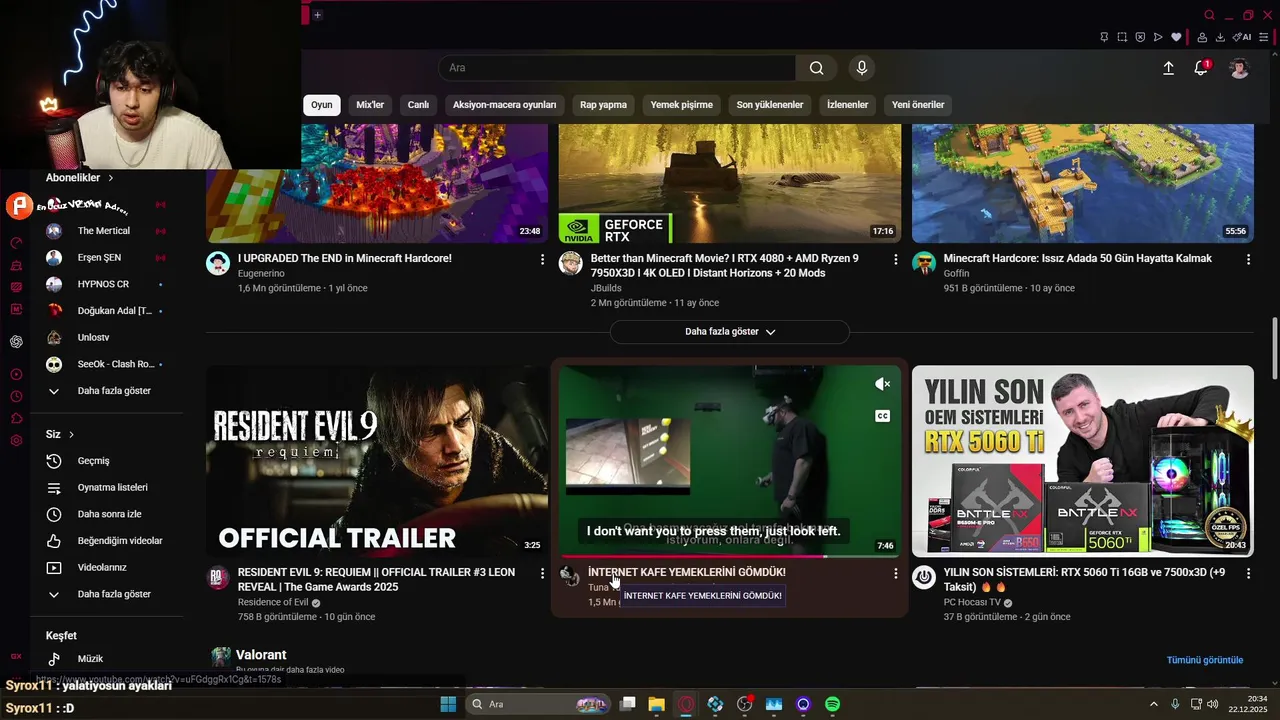The width and height of the screenshot is (1280, 720).
Task: Open Better than Minecraft Movie video title
Action: pos(725,265)
